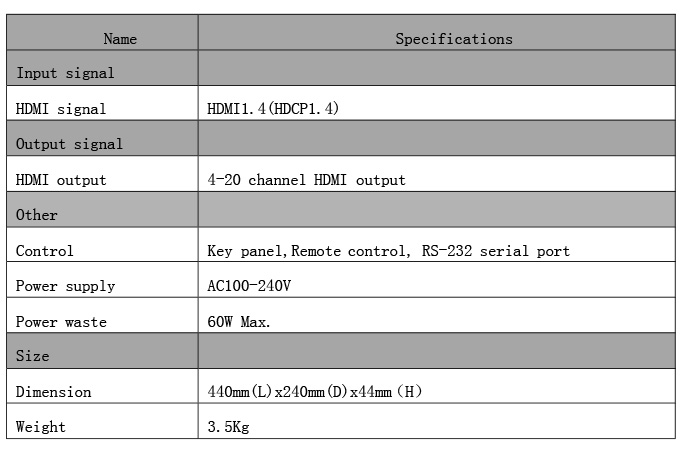Click the Output signal section heading
680x453 pixels.
pos(69,144)
